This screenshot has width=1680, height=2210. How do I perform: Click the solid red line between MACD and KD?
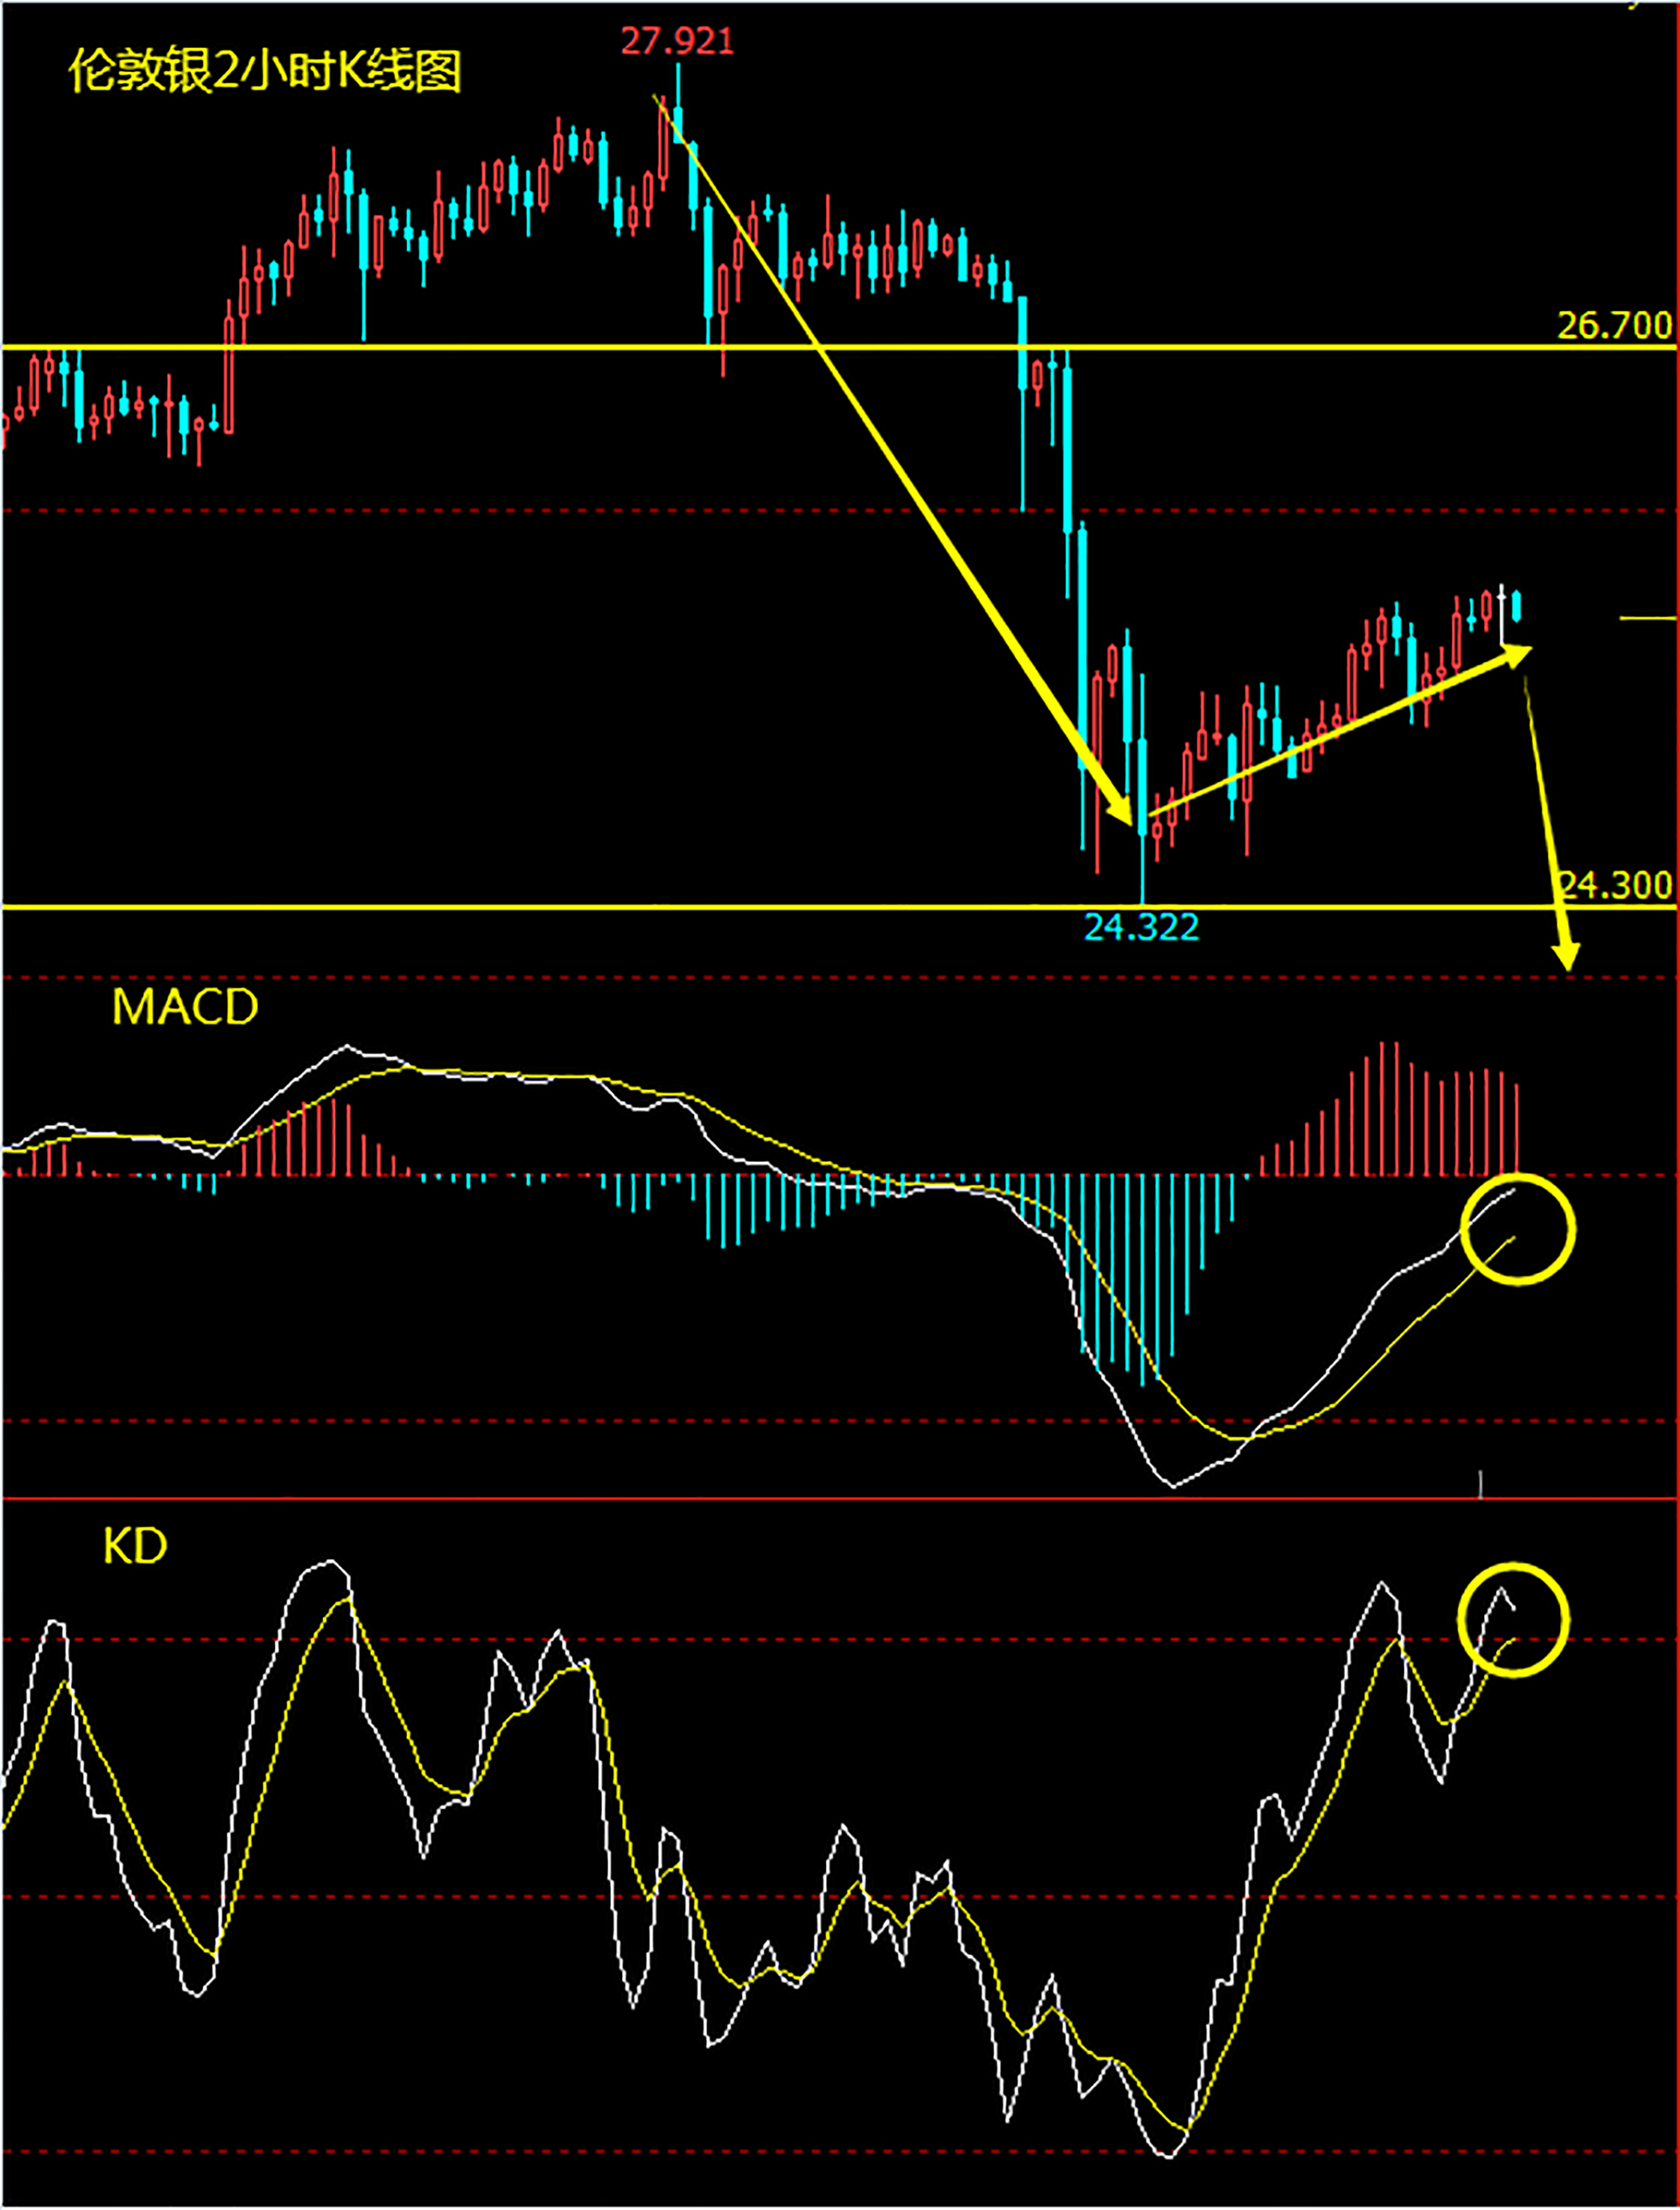click(840, 1499)
